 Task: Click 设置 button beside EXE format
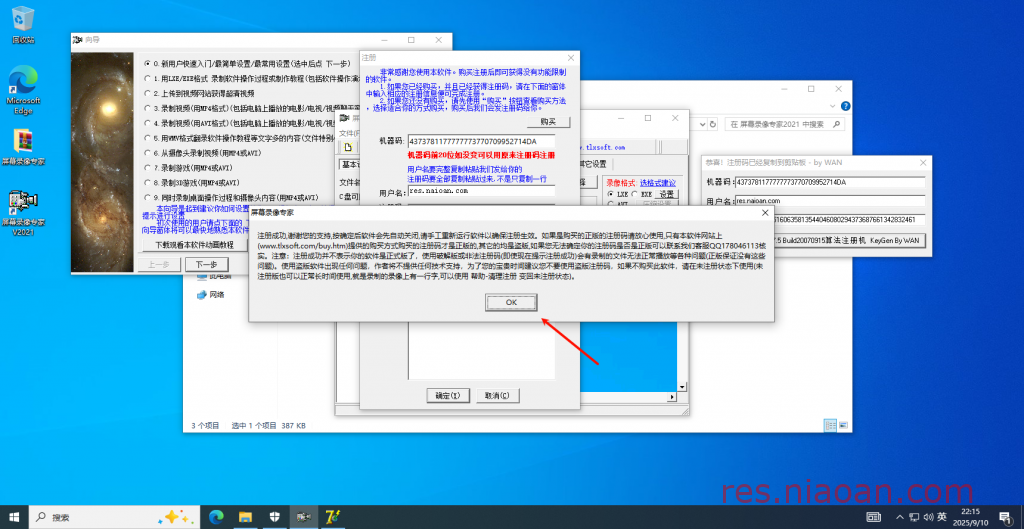point(666,195)
